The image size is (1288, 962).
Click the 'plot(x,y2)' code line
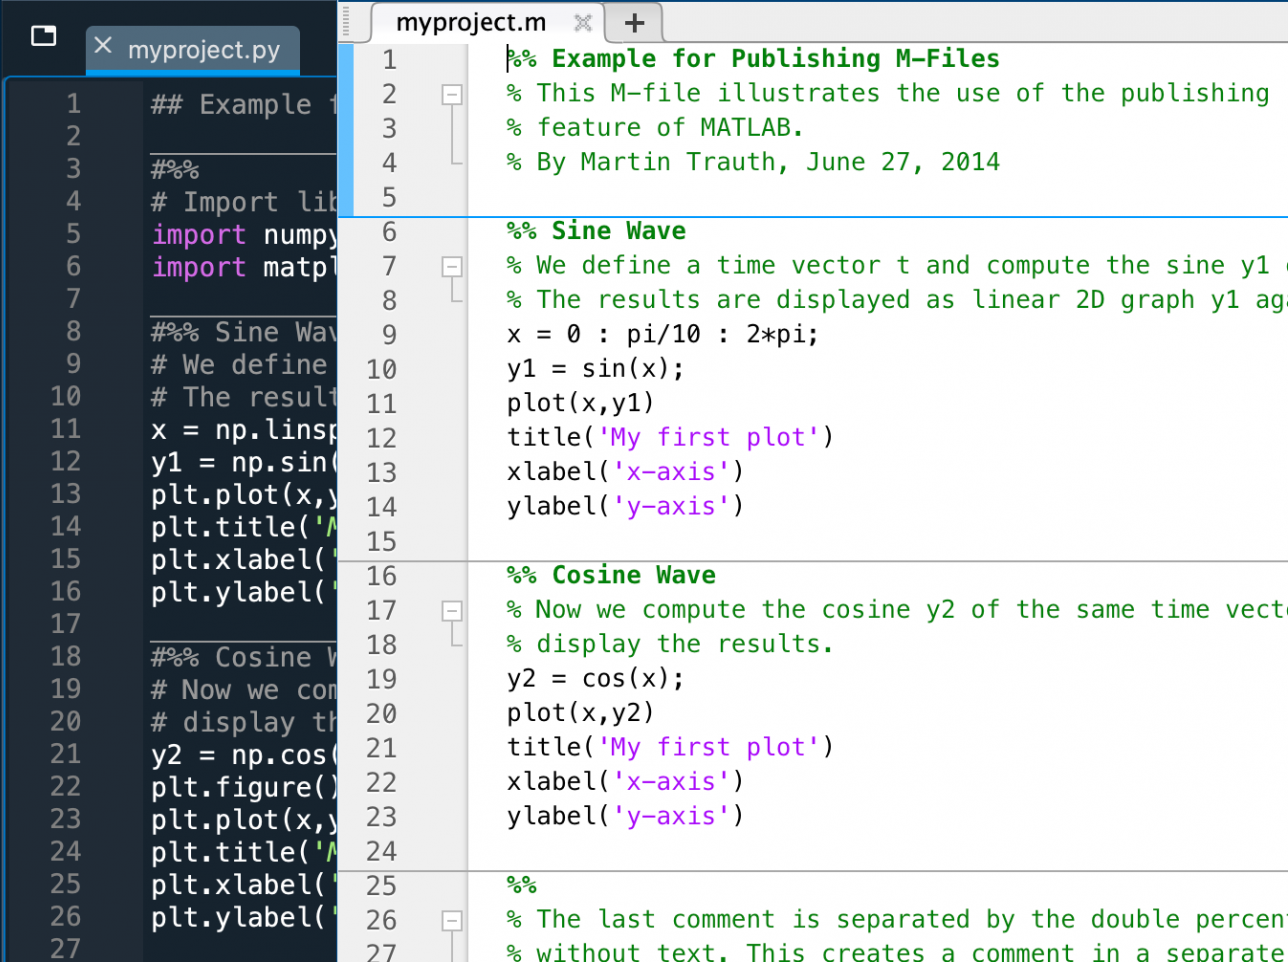[580, 713]
